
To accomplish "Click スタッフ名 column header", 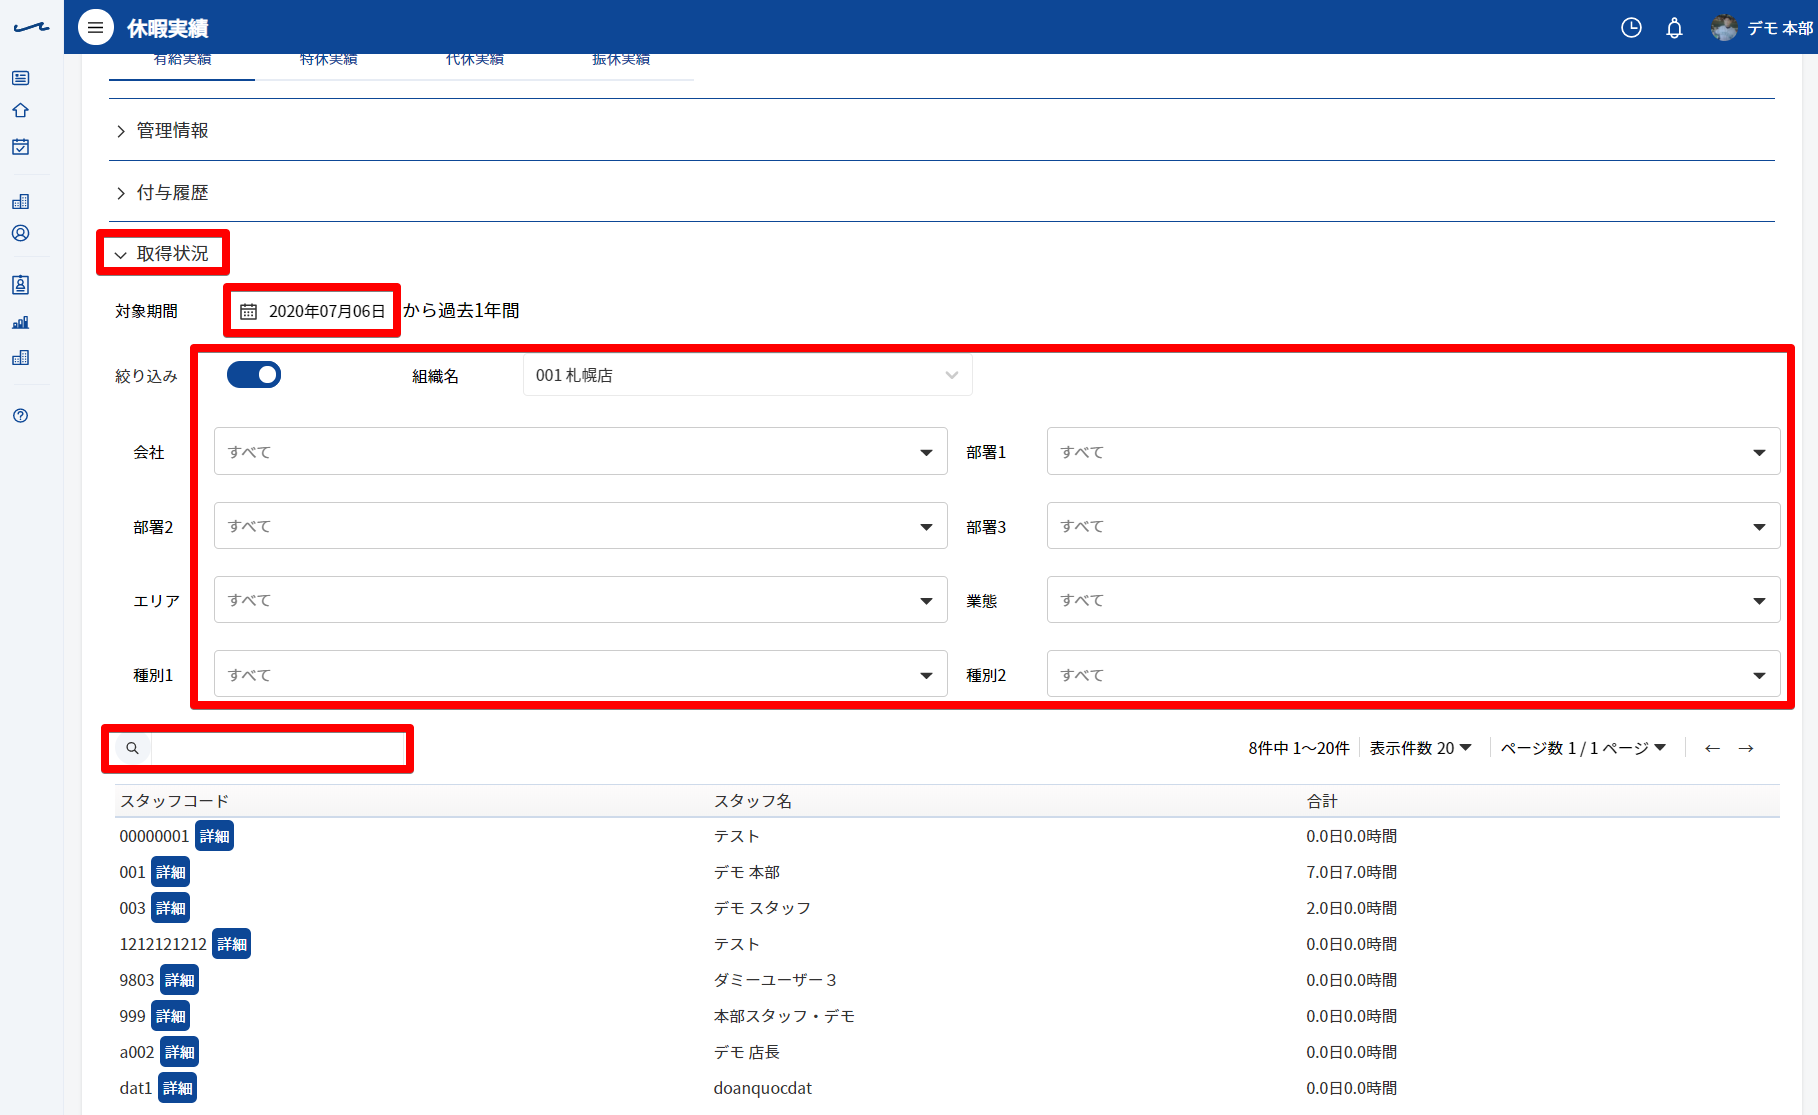I will [752, 801].
